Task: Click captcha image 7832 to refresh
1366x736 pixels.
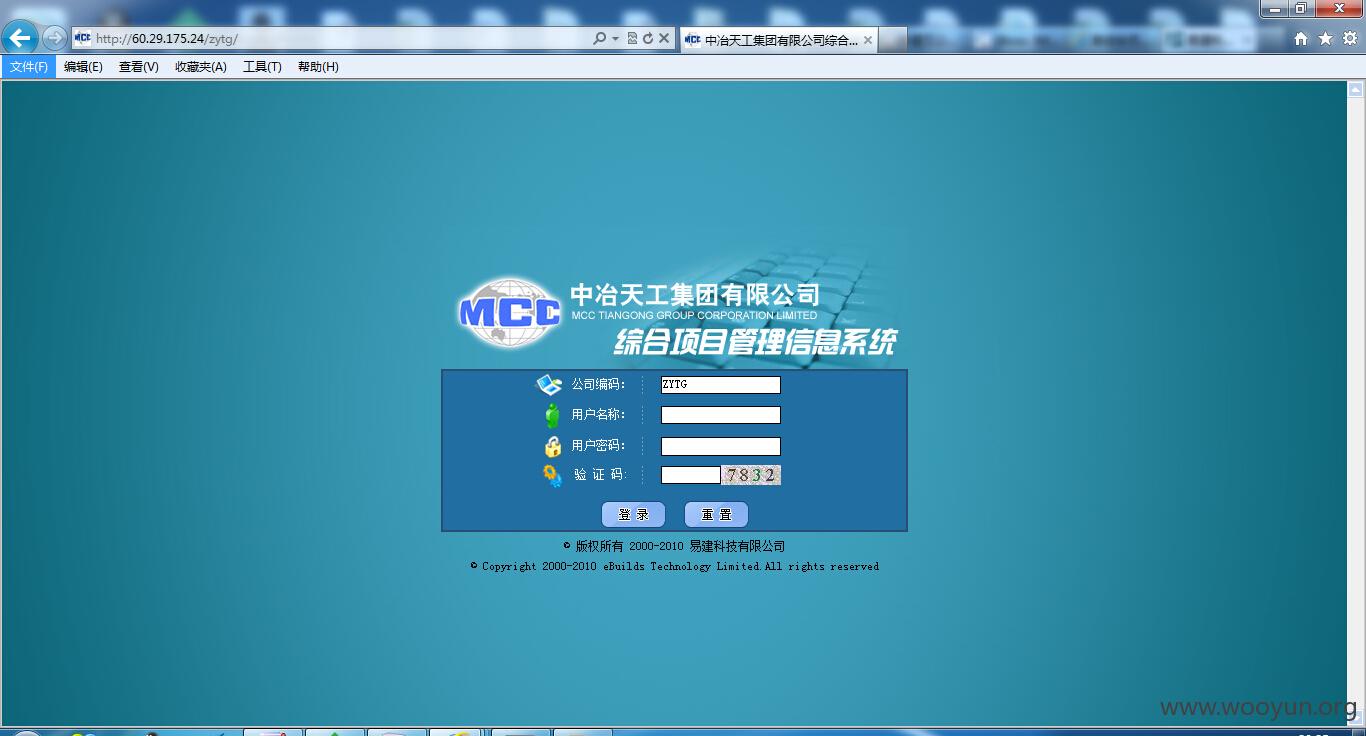Action: pyautogui.click(x=751, y=475)
